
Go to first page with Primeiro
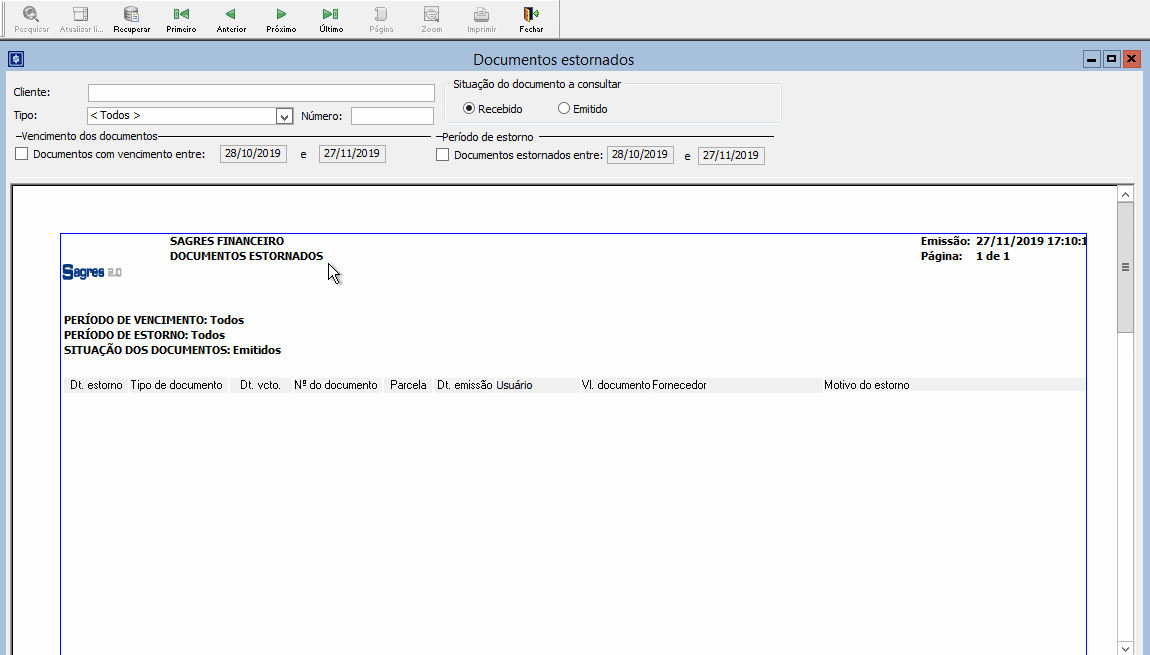coord(181,15)
